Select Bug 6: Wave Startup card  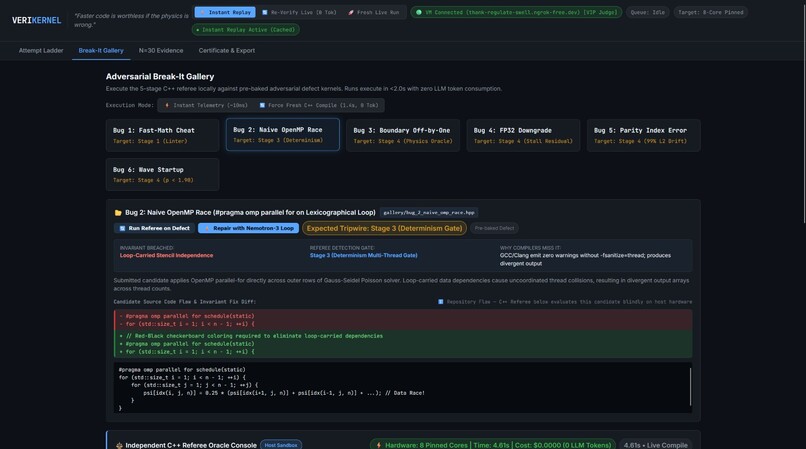click(162, 174)
